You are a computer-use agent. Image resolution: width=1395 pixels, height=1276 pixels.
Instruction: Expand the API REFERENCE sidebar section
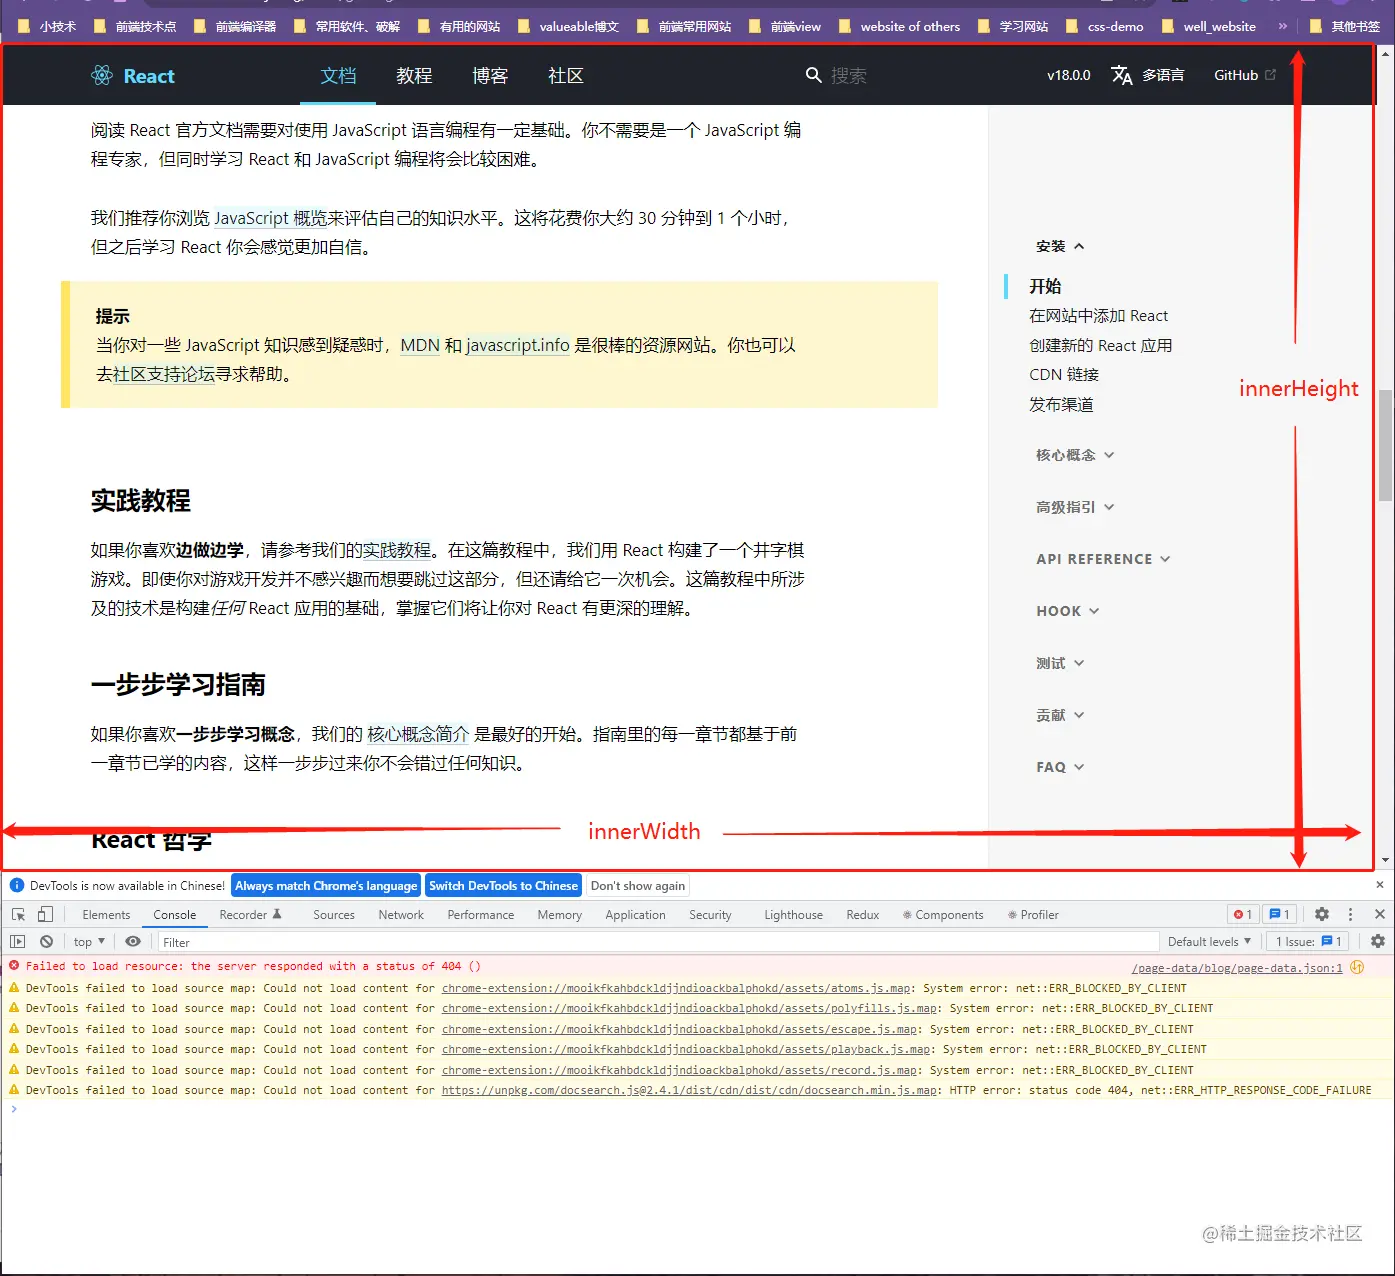point(1103,559)
